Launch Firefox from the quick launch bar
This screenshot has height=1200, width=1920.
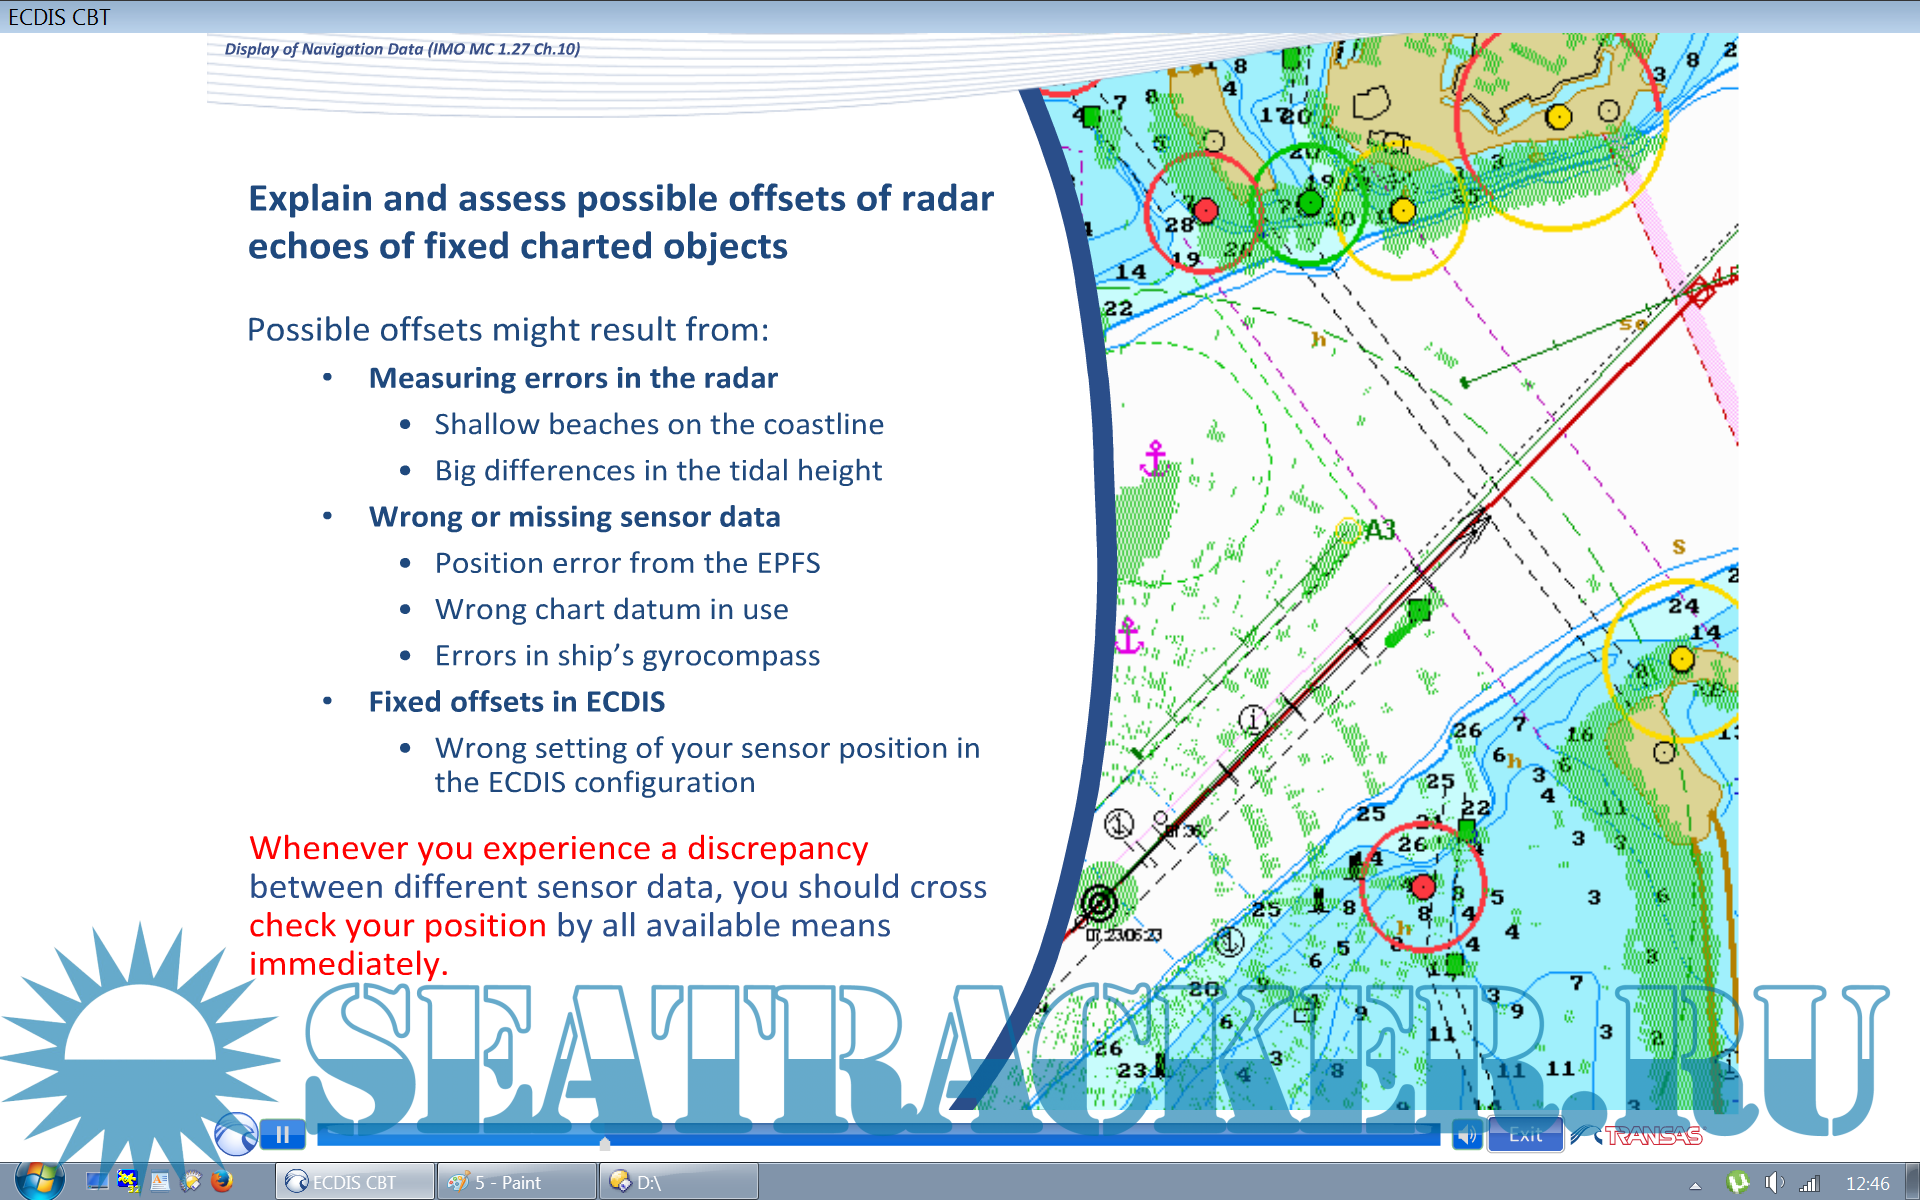tap(222, 1181)
